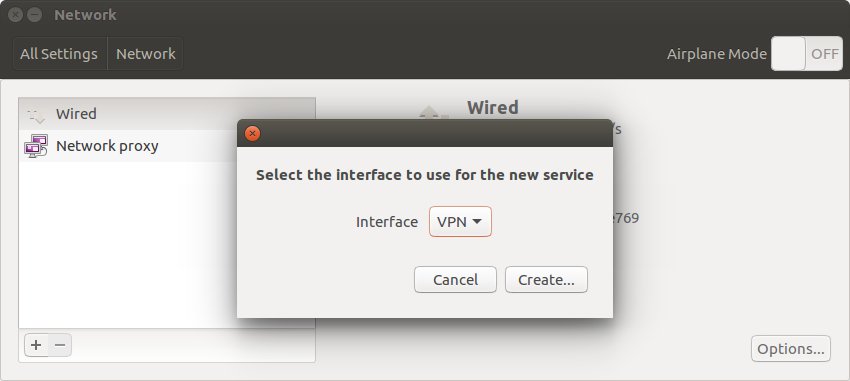
Task: Click the VPN dropdown arrow
Action: [477, 222]
